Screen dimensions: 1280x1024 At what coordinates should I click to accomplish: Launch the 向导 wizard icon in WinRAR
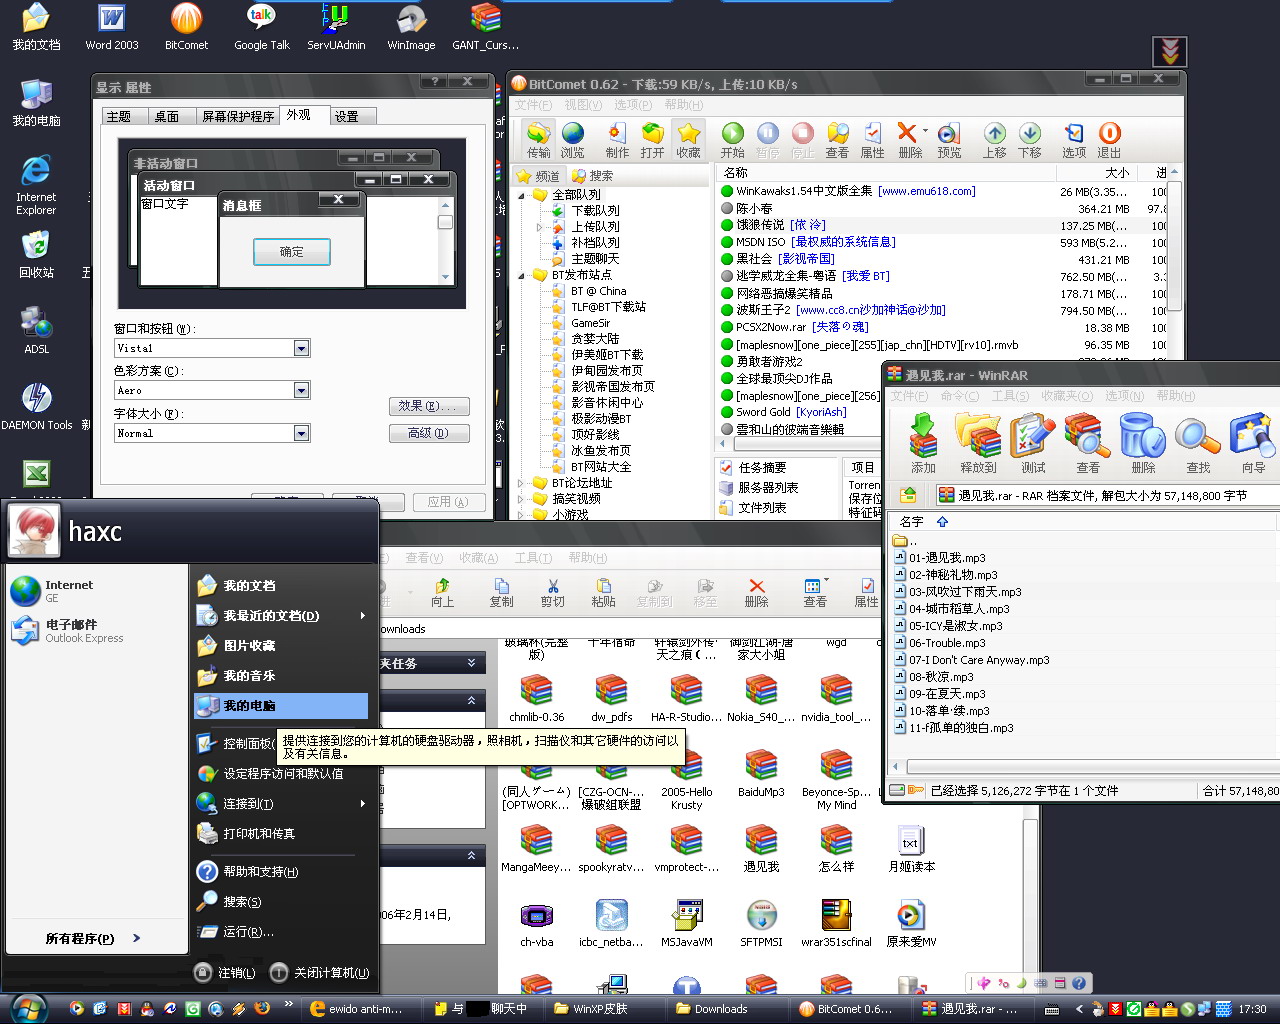1253,444
